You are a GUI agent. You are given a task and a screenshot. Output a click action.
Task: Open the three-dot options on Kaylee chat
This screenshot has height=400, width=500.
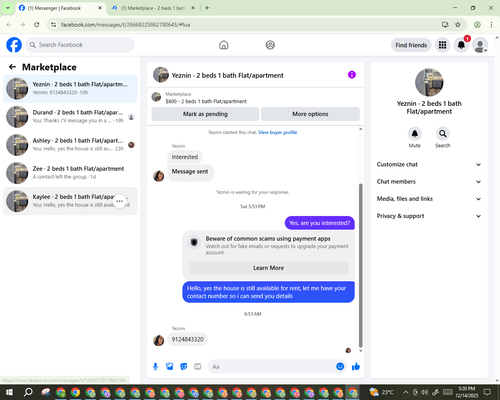tap(120, 201)
